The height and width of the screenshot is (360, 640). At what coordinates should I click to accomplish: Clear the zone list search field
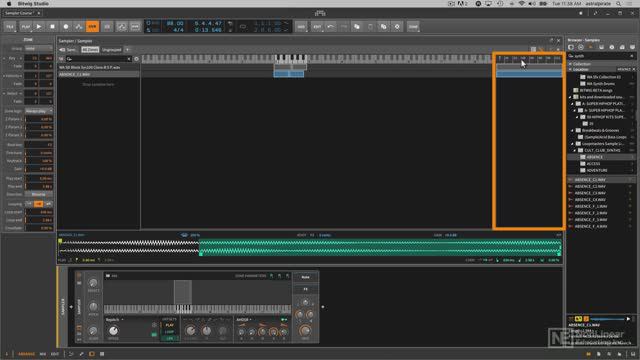[129, 59]
